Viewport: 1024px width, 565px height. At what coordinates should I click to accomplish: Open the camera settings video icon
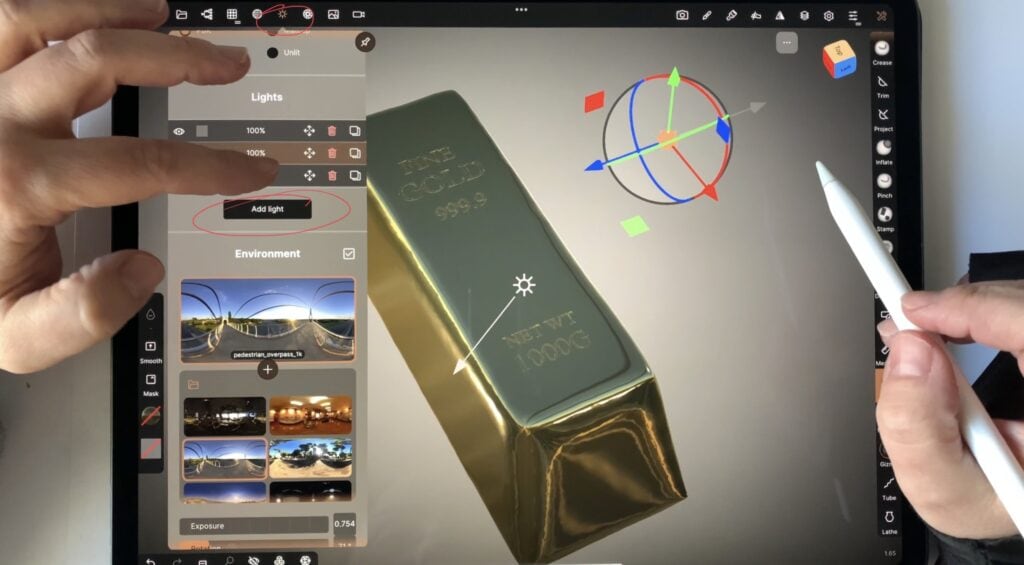click(358, 14)
